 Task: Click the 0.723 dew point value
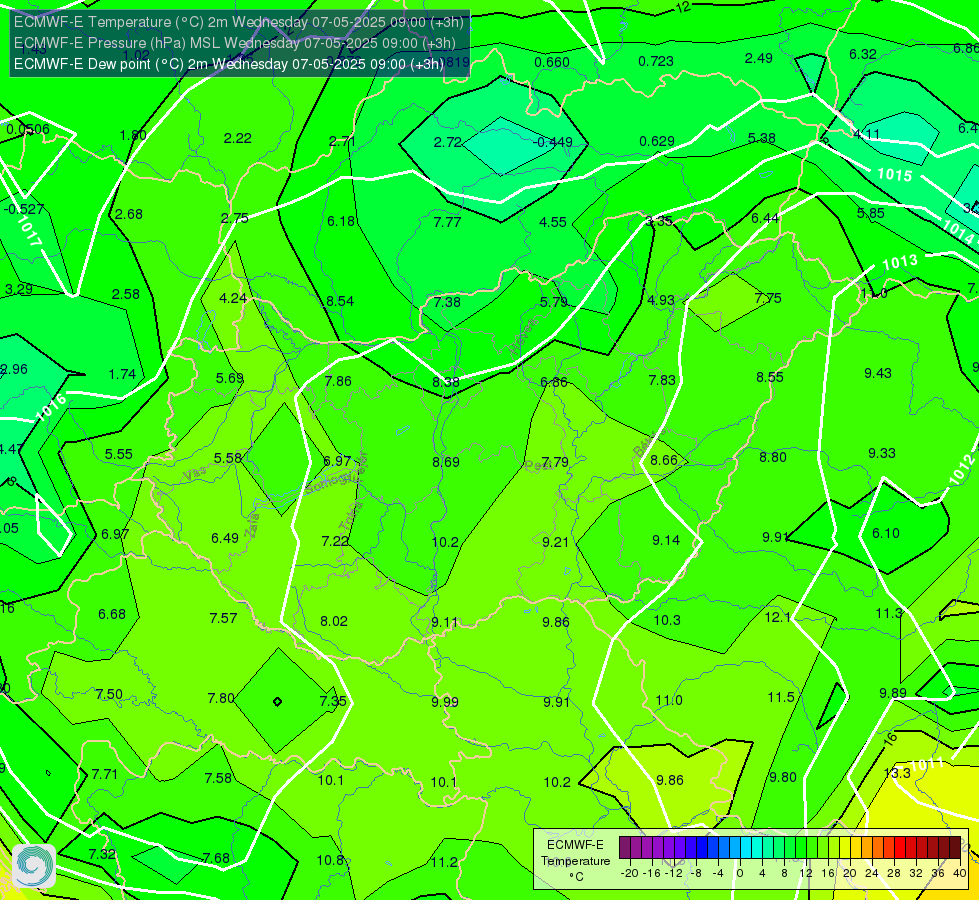(x=656, y=61)
